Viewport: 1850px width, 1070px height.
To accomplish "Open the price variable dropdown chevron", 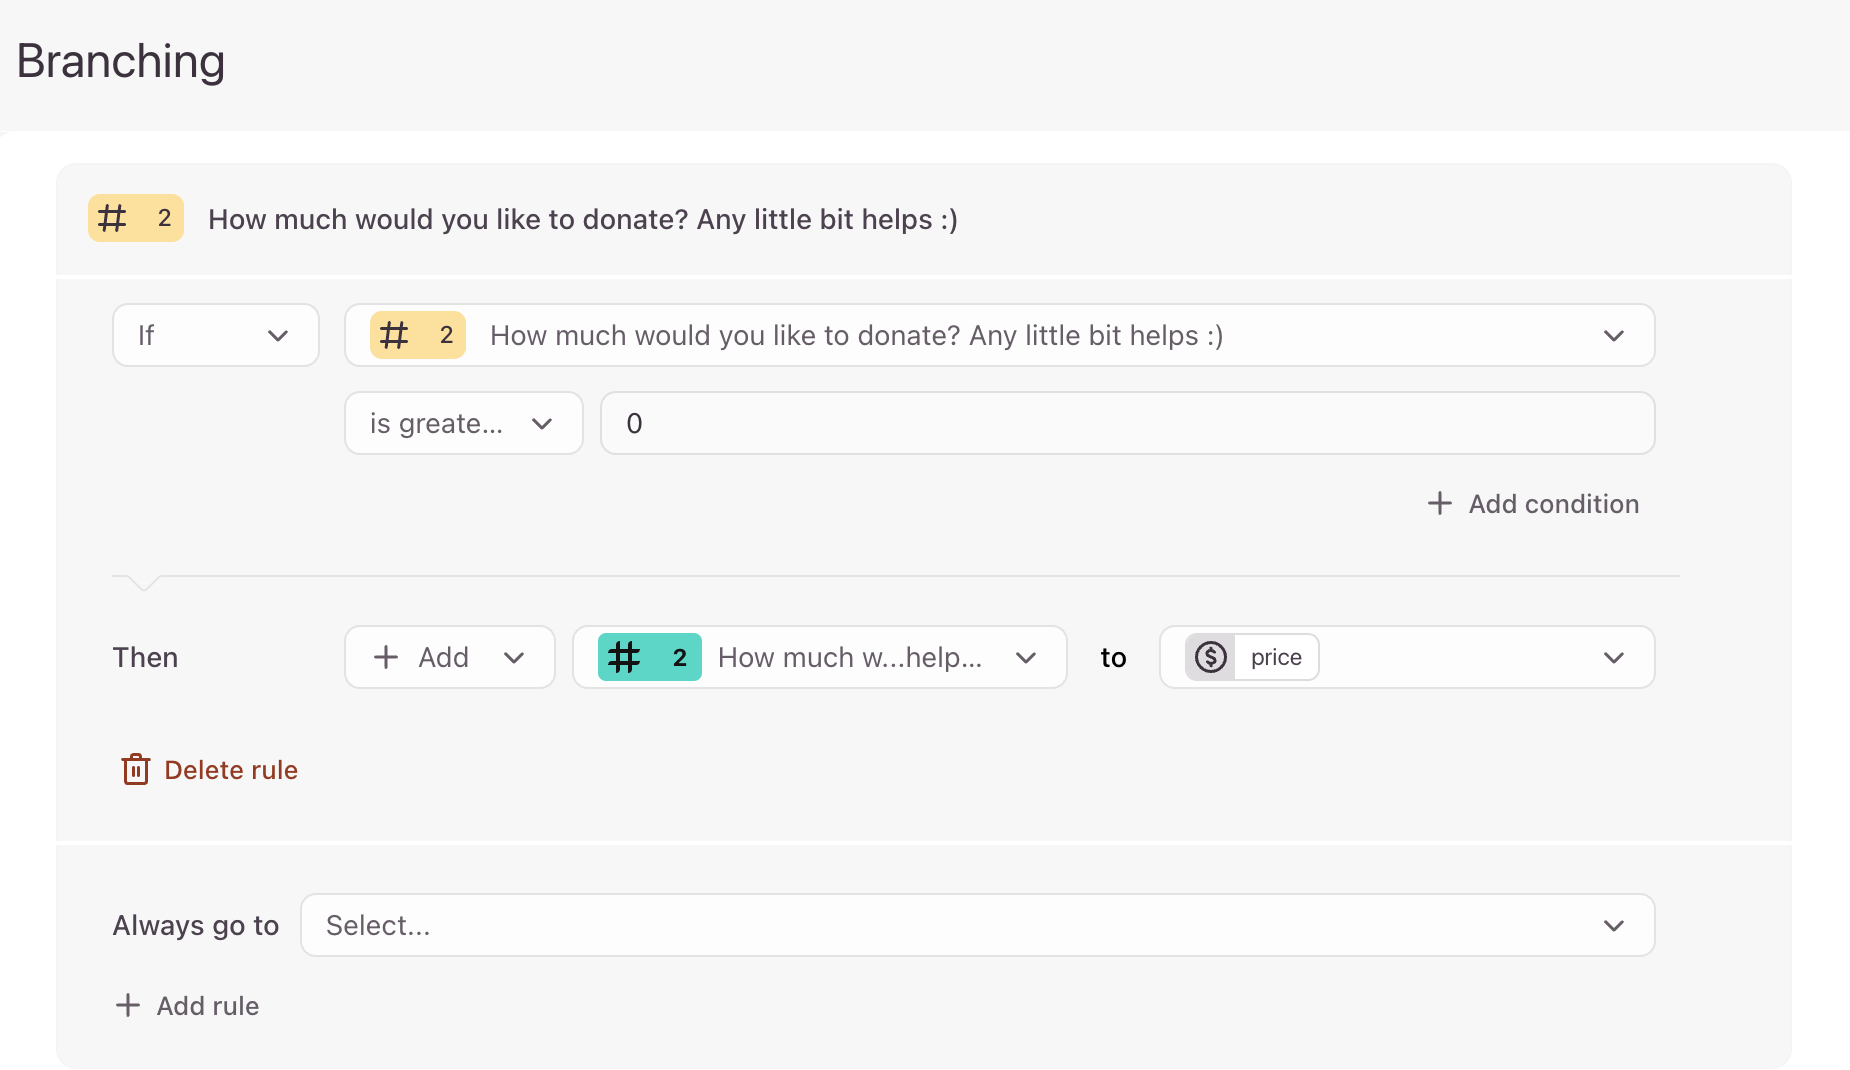I will coord(1613,657).
